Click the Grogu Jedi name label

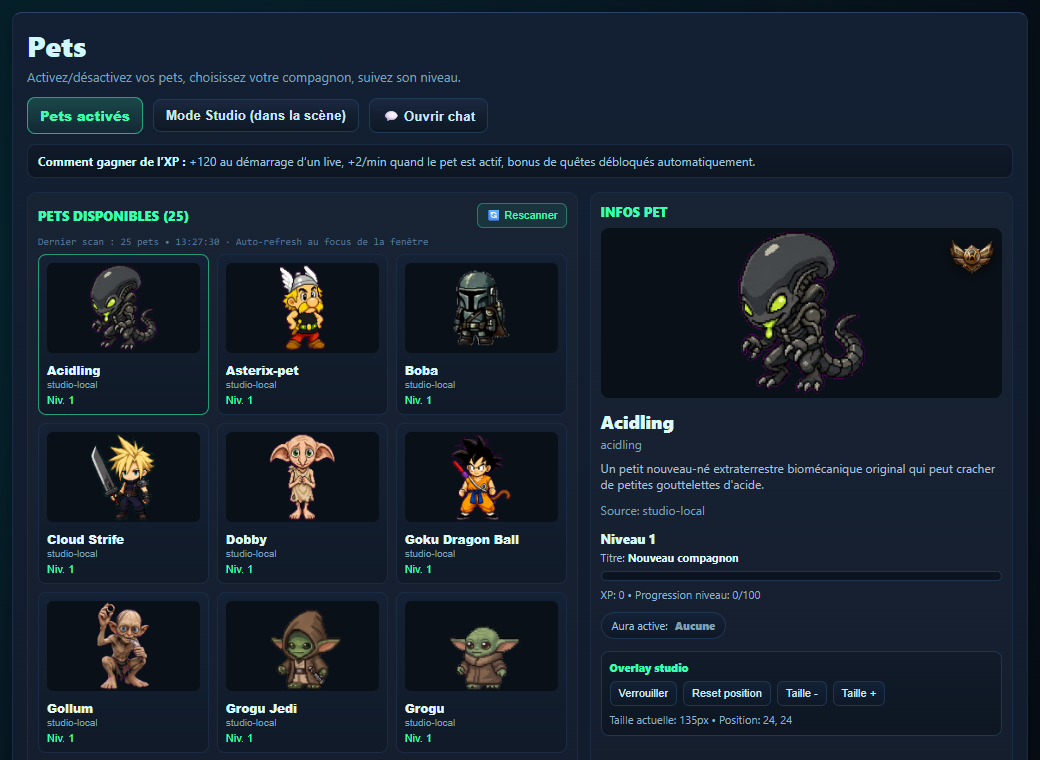261,709
